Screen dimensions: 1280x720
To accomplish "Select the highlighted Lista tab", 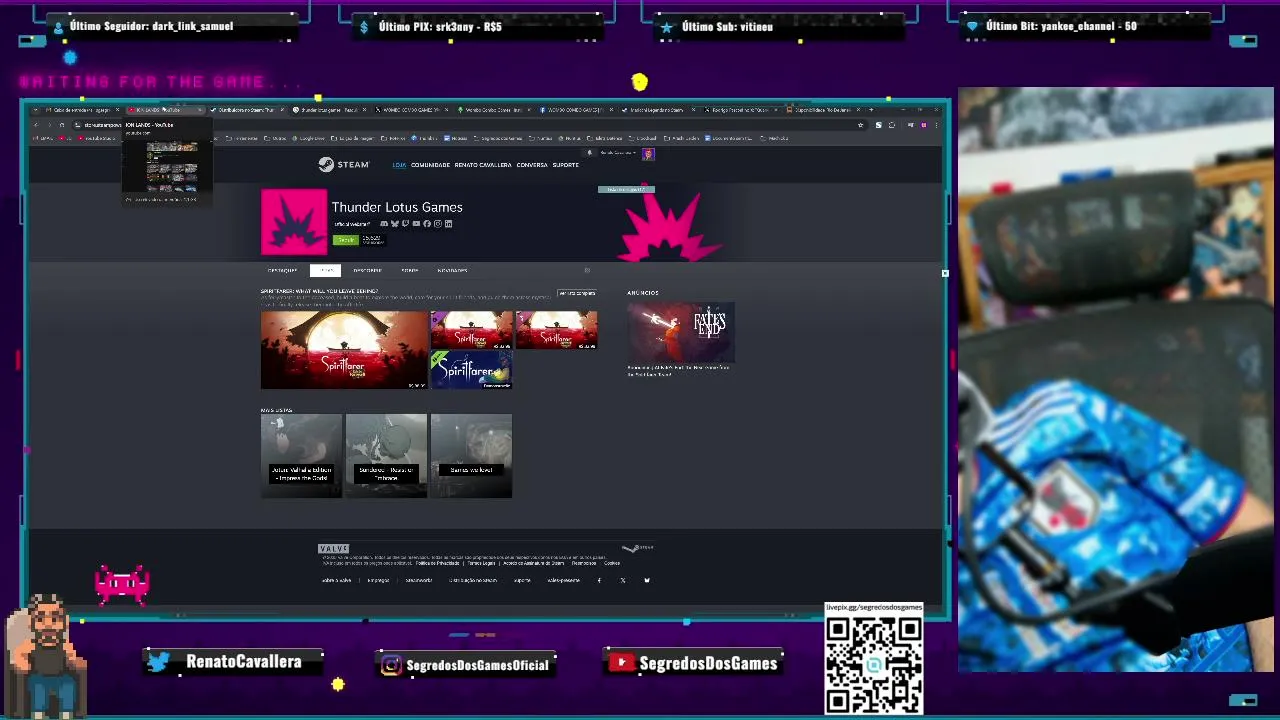I will tap(325, 270).
